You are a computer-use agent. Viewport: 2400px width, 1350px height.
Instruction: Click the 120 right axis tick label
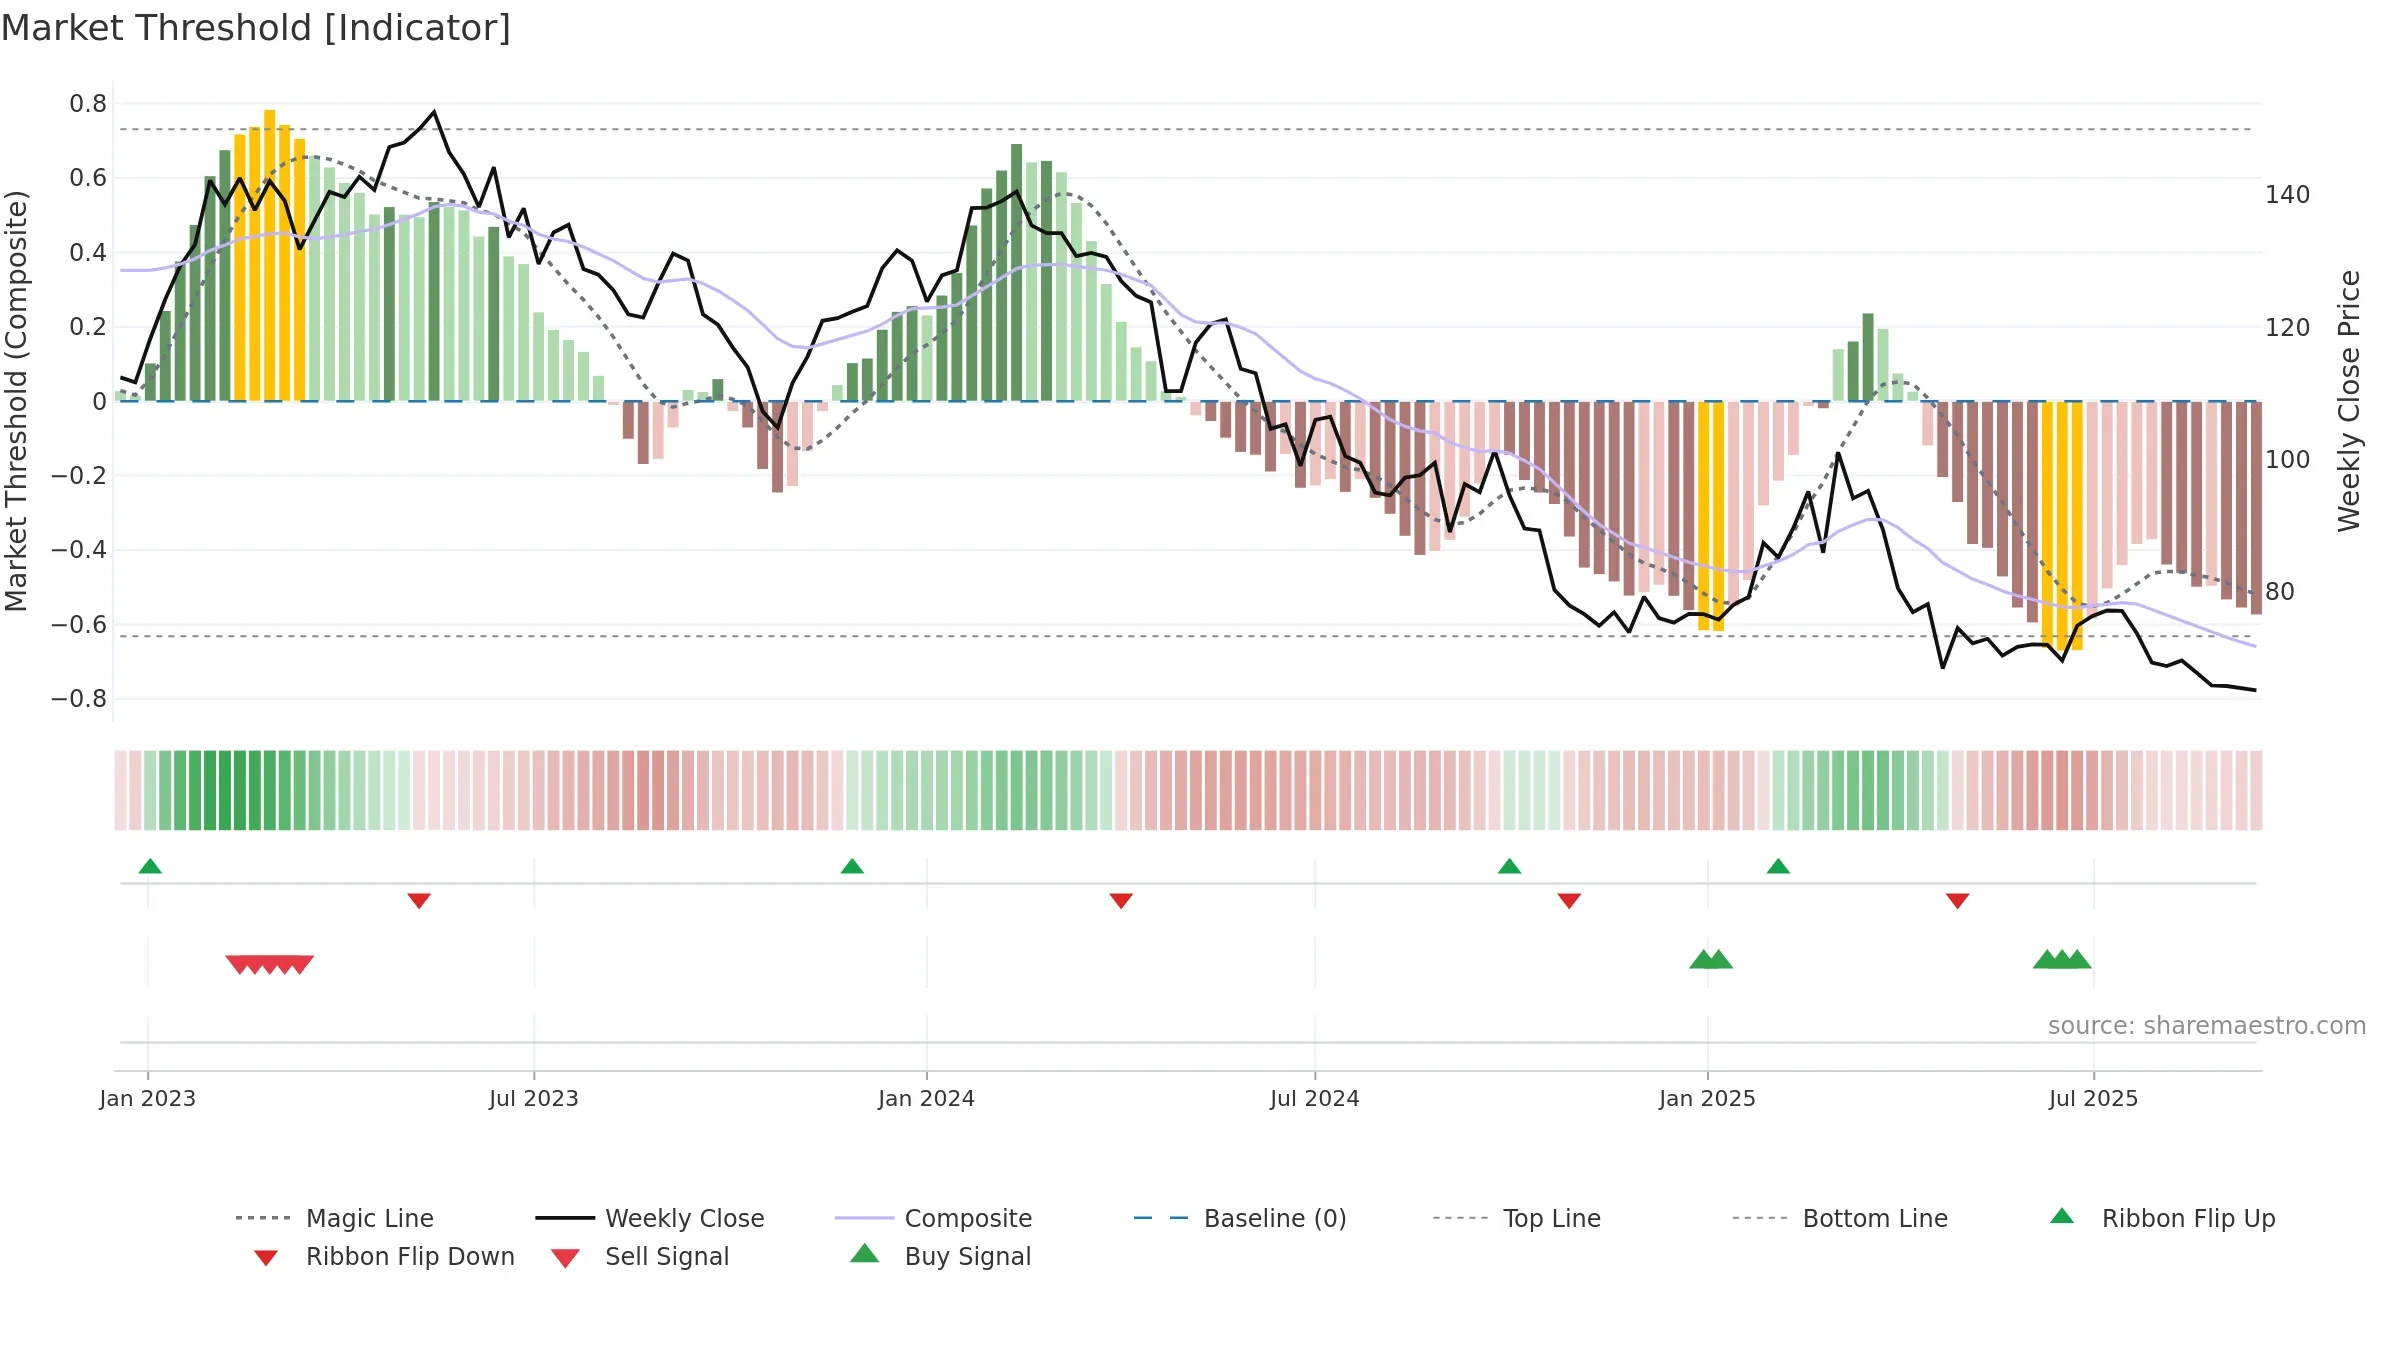[2288, 328]
